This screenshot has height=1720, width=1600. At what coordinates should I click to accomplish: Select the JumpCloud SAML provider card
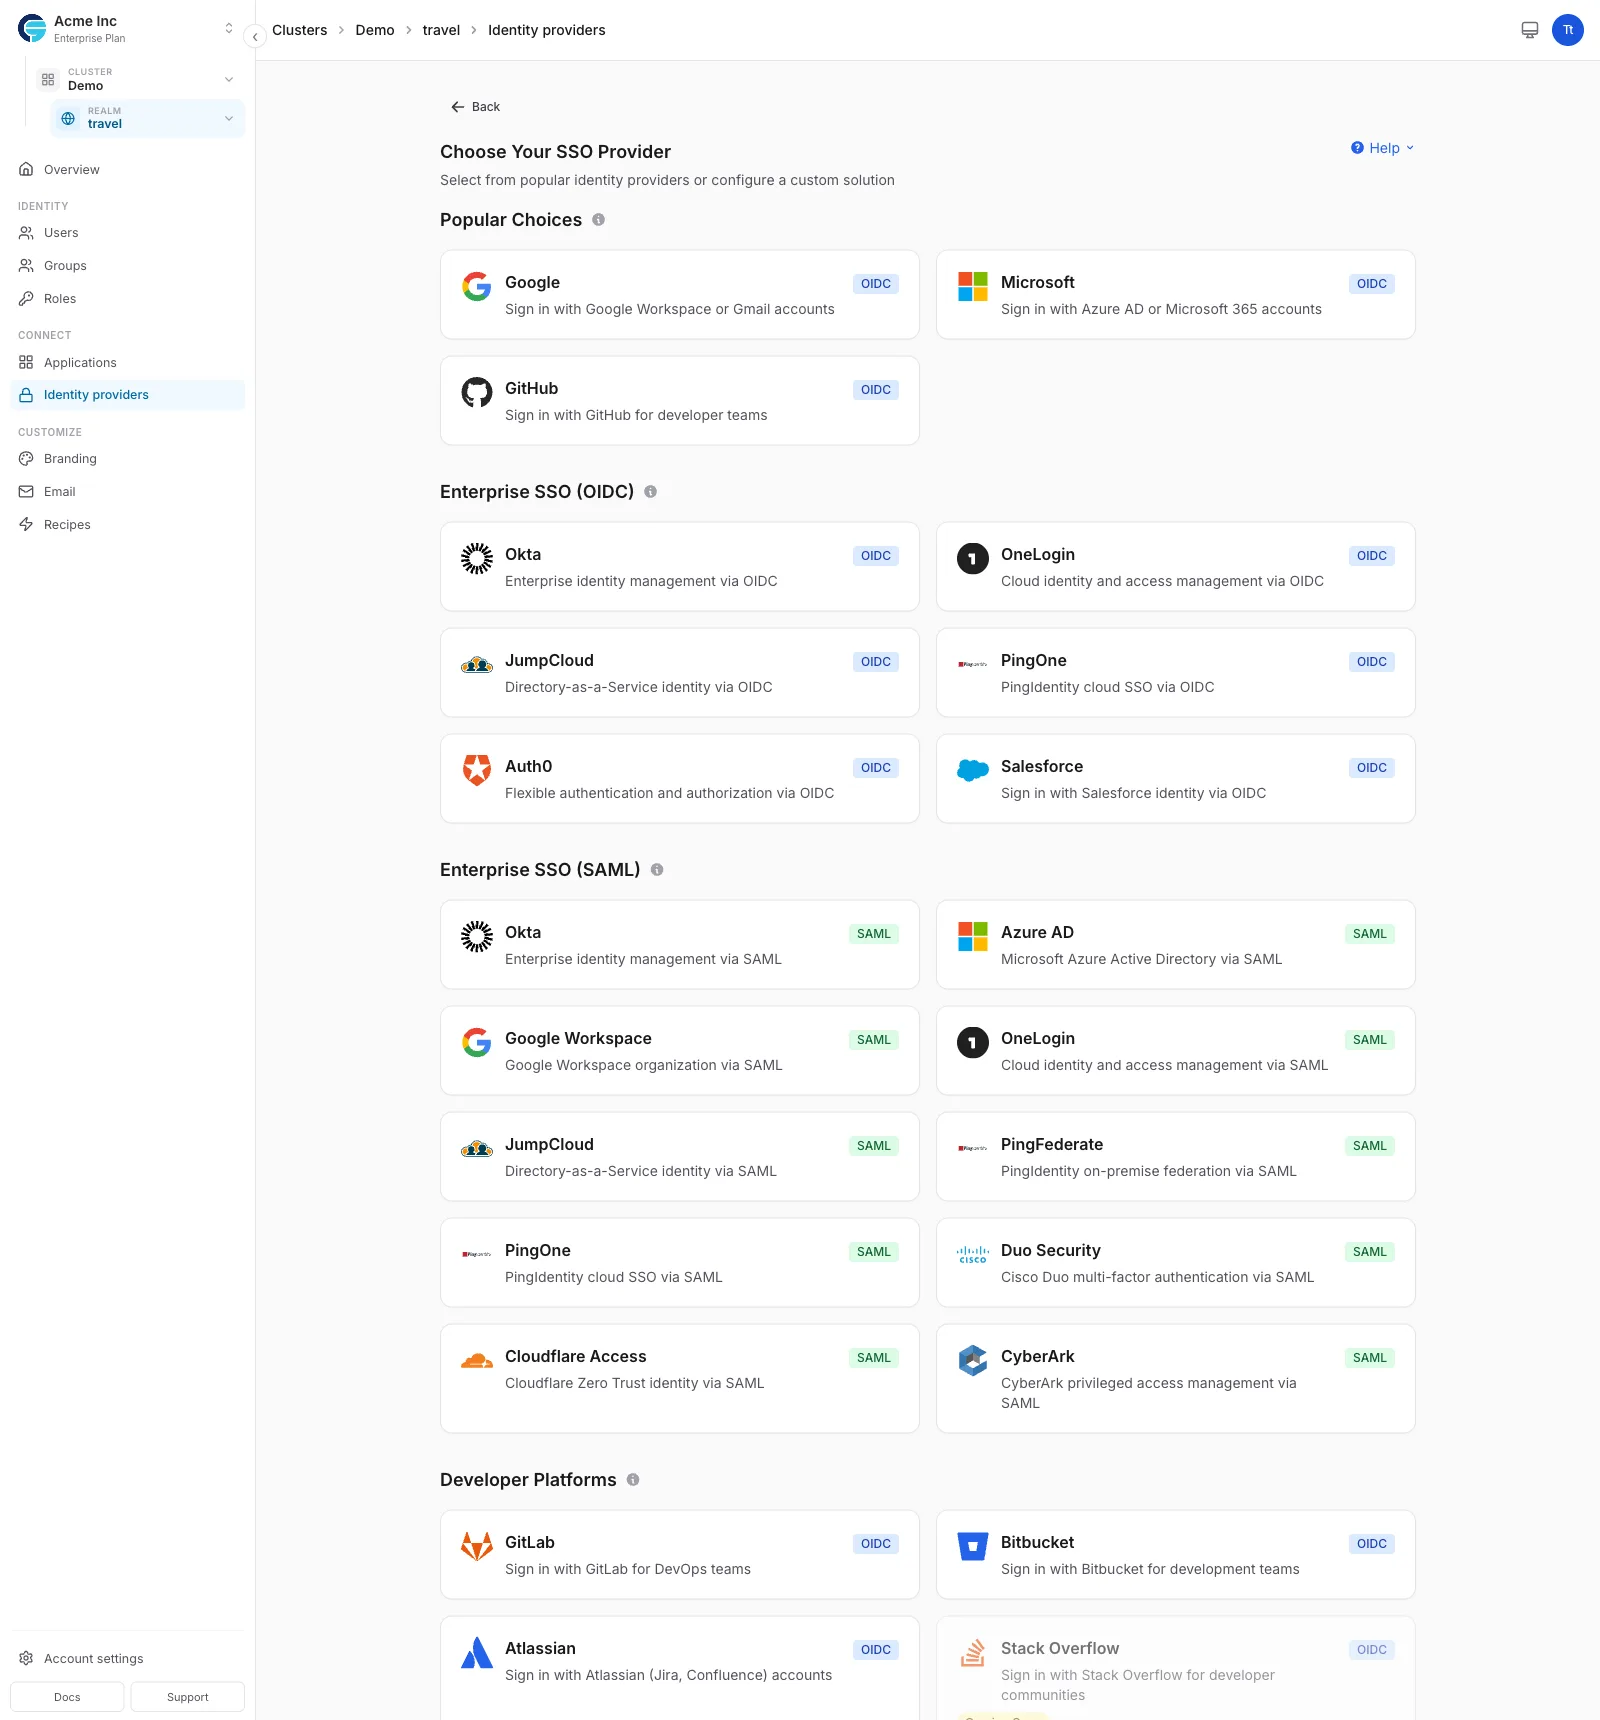click(680, 1157)
